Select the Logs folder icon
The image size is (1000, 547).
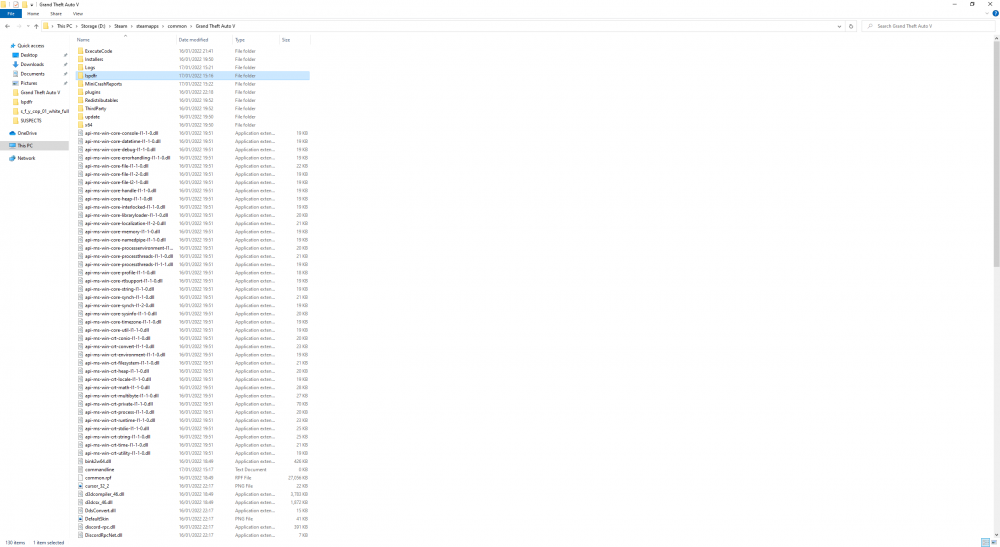pos(80,68)
